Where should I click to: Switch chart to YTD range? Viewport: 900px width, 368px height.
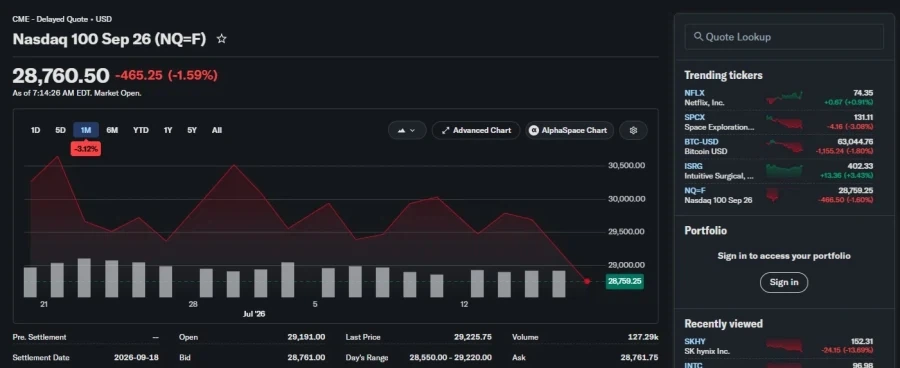point(141,130)
